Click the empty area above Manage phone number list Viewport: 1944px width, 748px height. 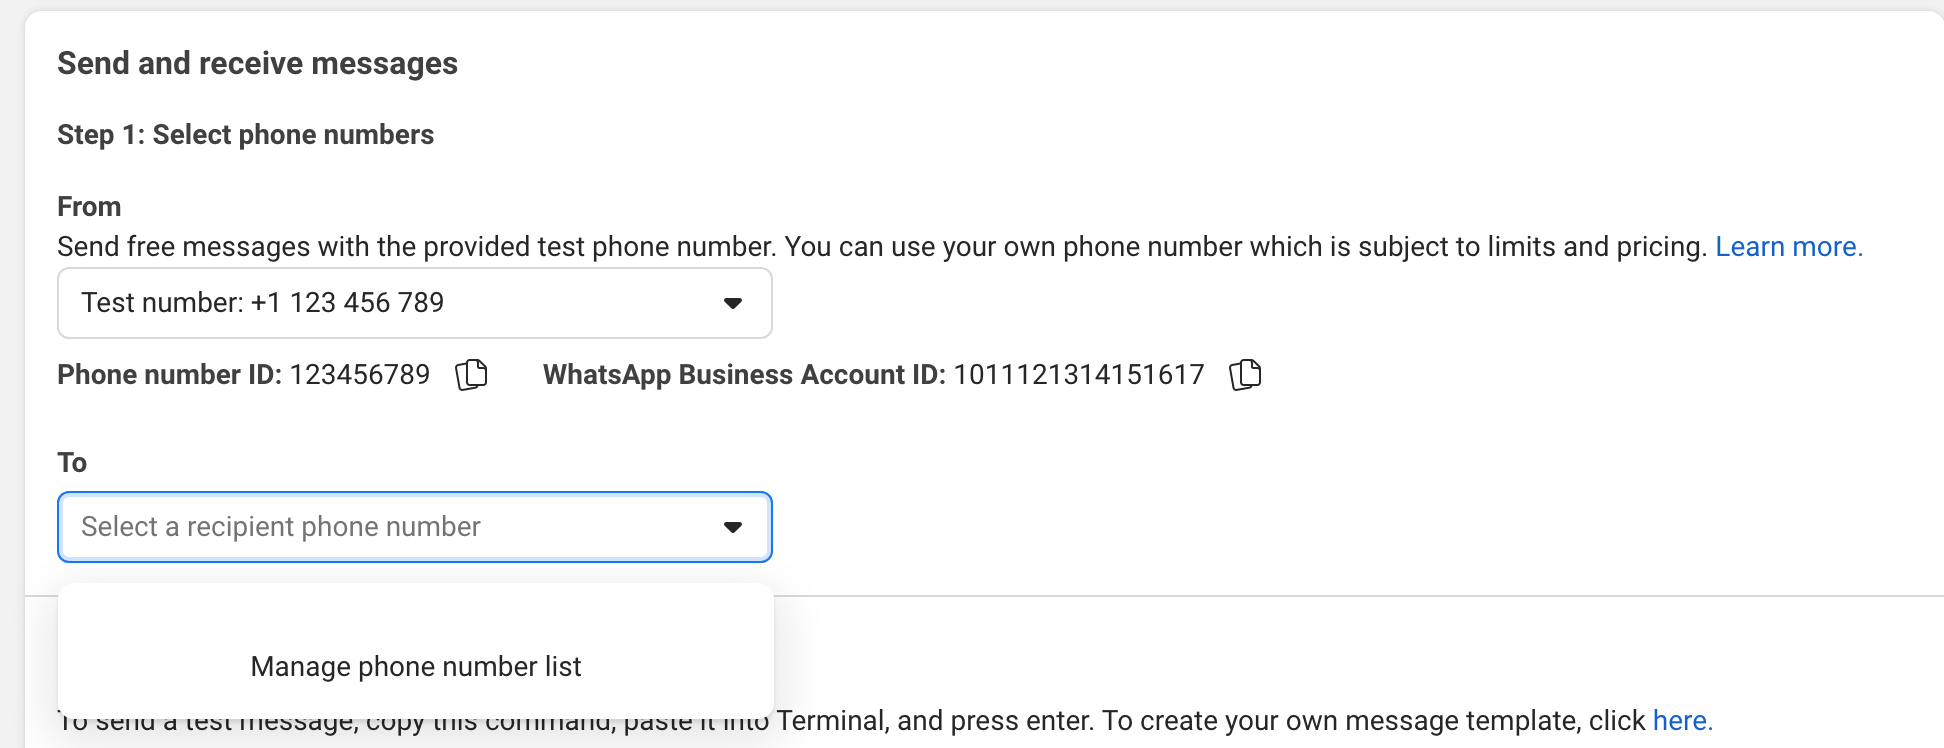click(x=416, y=612)
